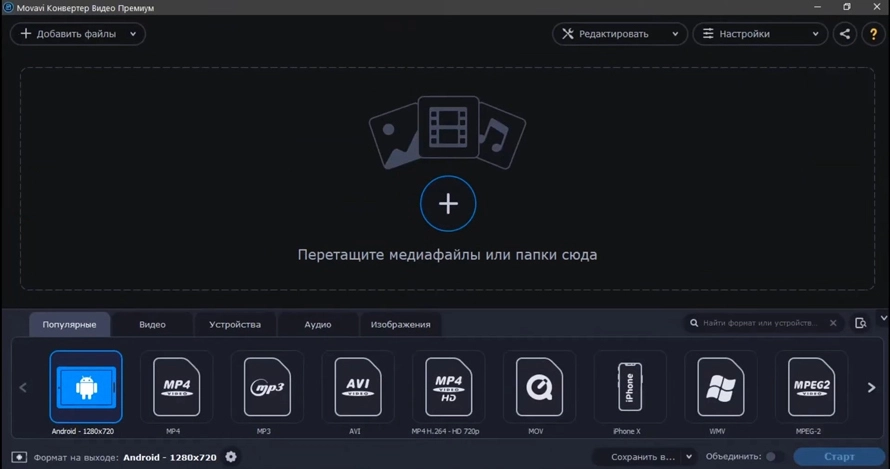Click the Перетащите медиафайлы или папки сюда text

pyautogui.click(x=447, y=255)
